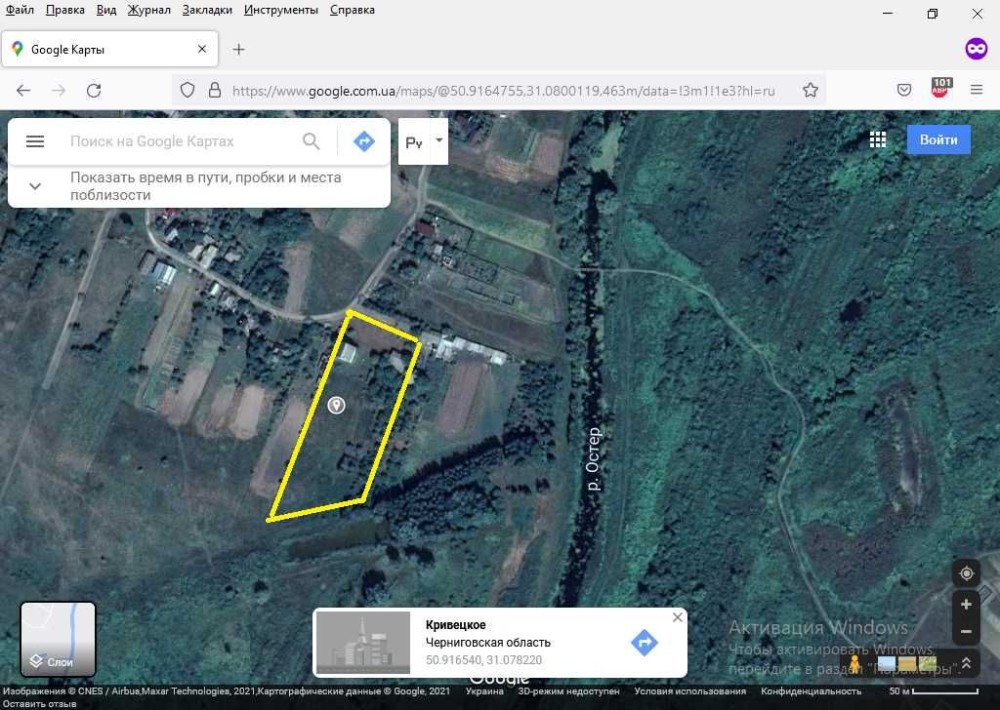Click the 3D-режим недоступен text
1000x710 pixels.
pyautogui.click(x=568, y=691)
